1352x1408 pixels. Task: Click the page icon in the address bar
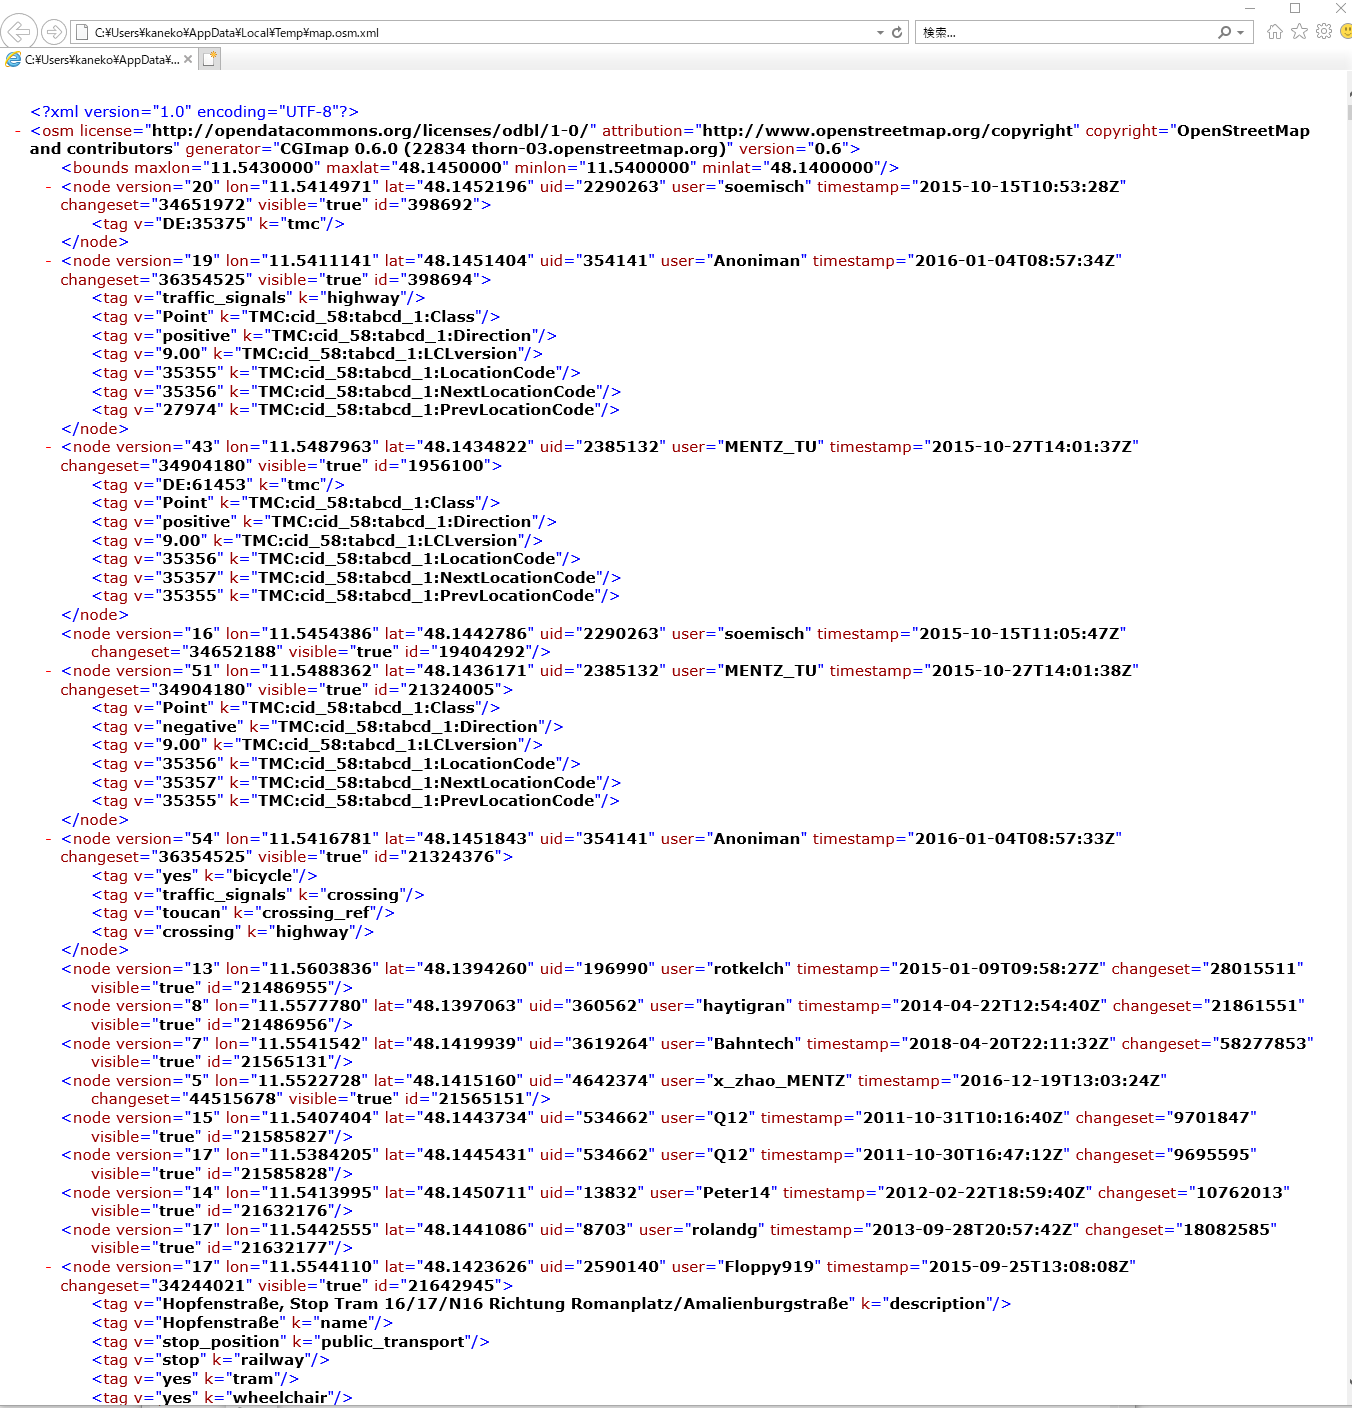click(82, 32)
